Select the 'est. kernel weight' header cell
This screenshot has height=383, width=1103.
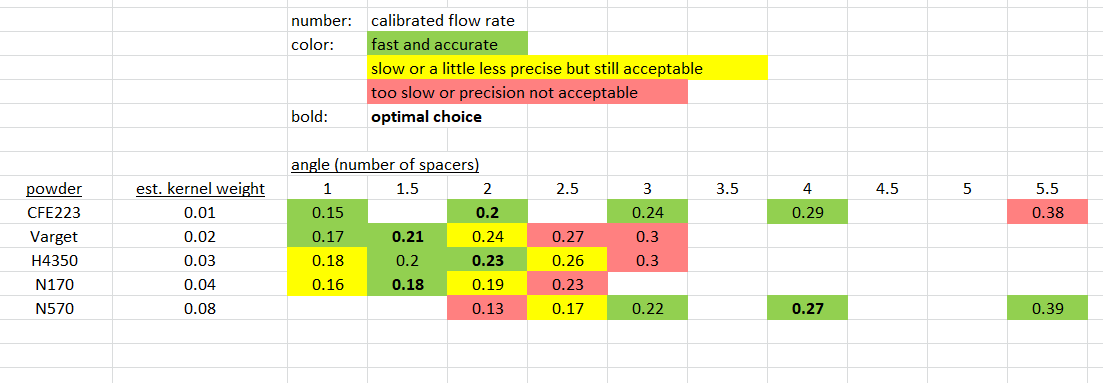click(200, 189)
